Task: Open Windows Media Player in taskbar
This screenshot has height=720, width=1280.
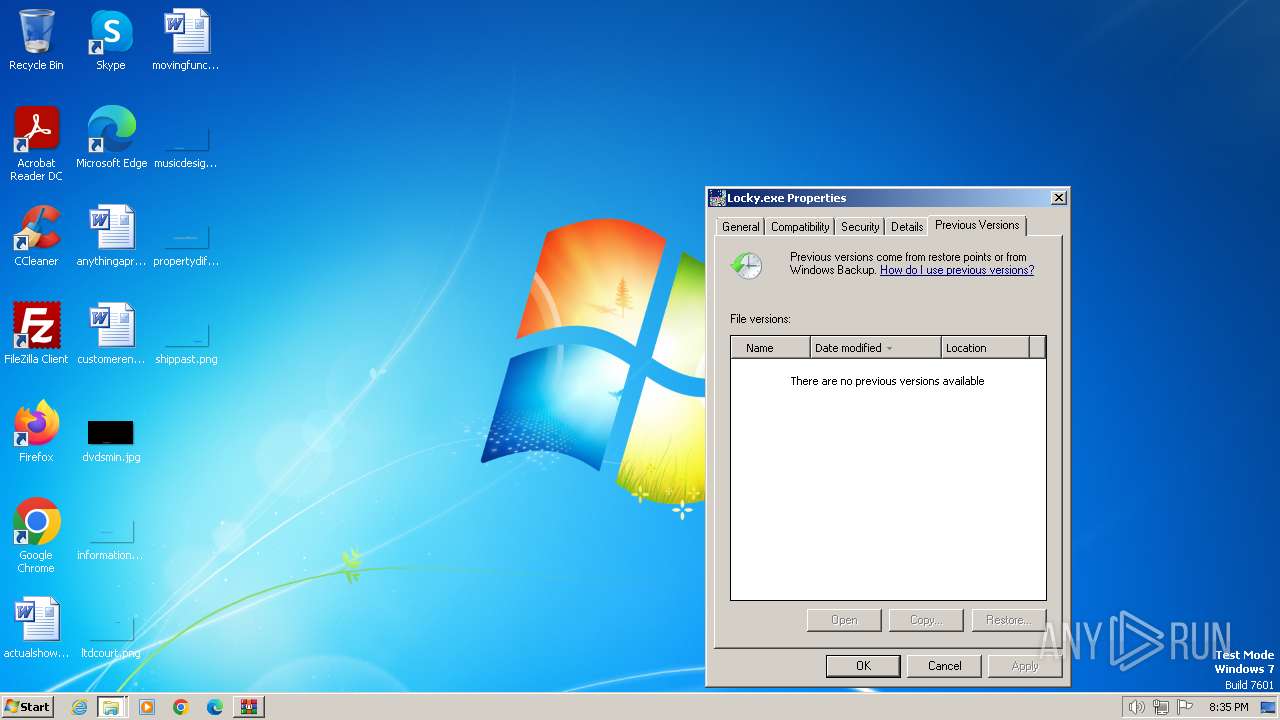Action: click(x=147, y=707)
